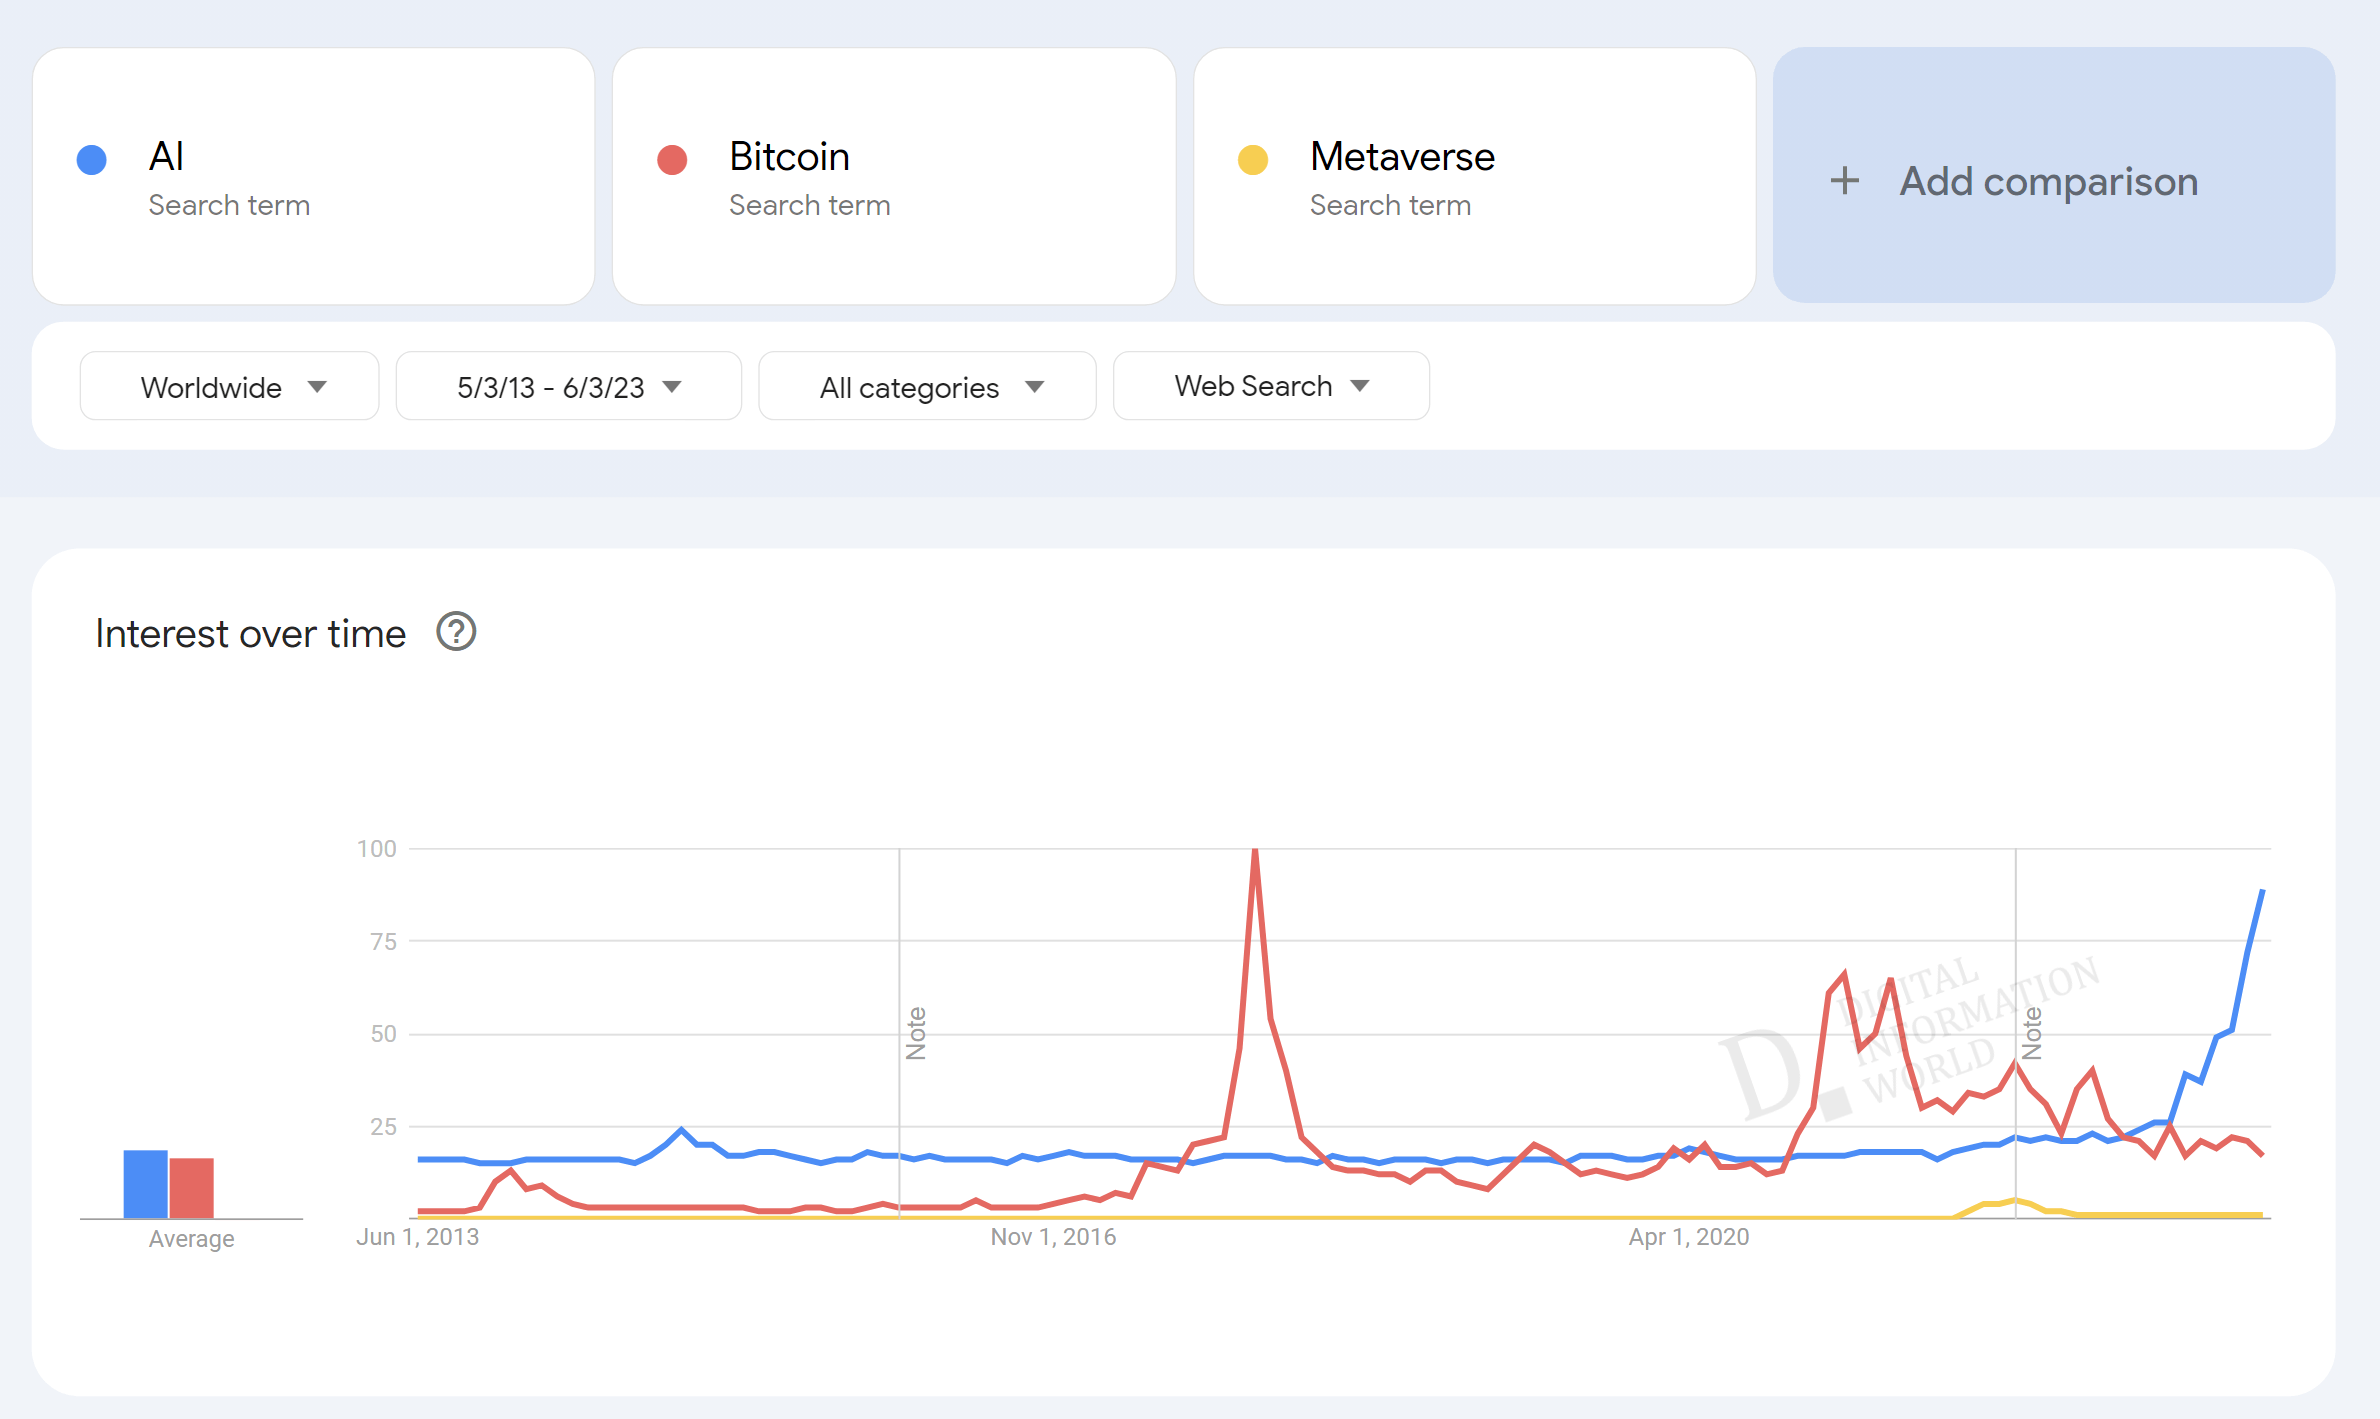Click the yellow Metaverse color dot

point(1253,160)
